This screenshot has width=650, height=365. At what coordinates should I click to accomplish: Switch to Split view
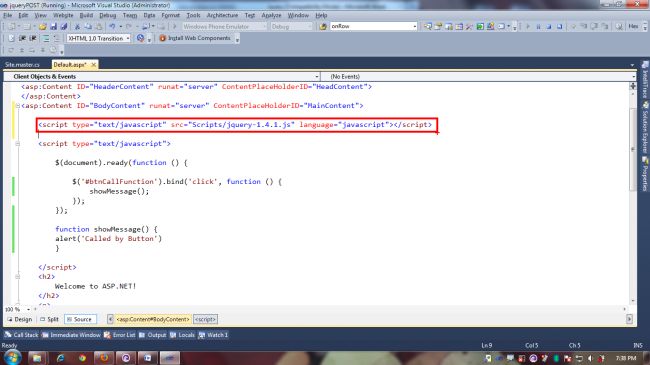pyautogui.click(x=49, y=319)
